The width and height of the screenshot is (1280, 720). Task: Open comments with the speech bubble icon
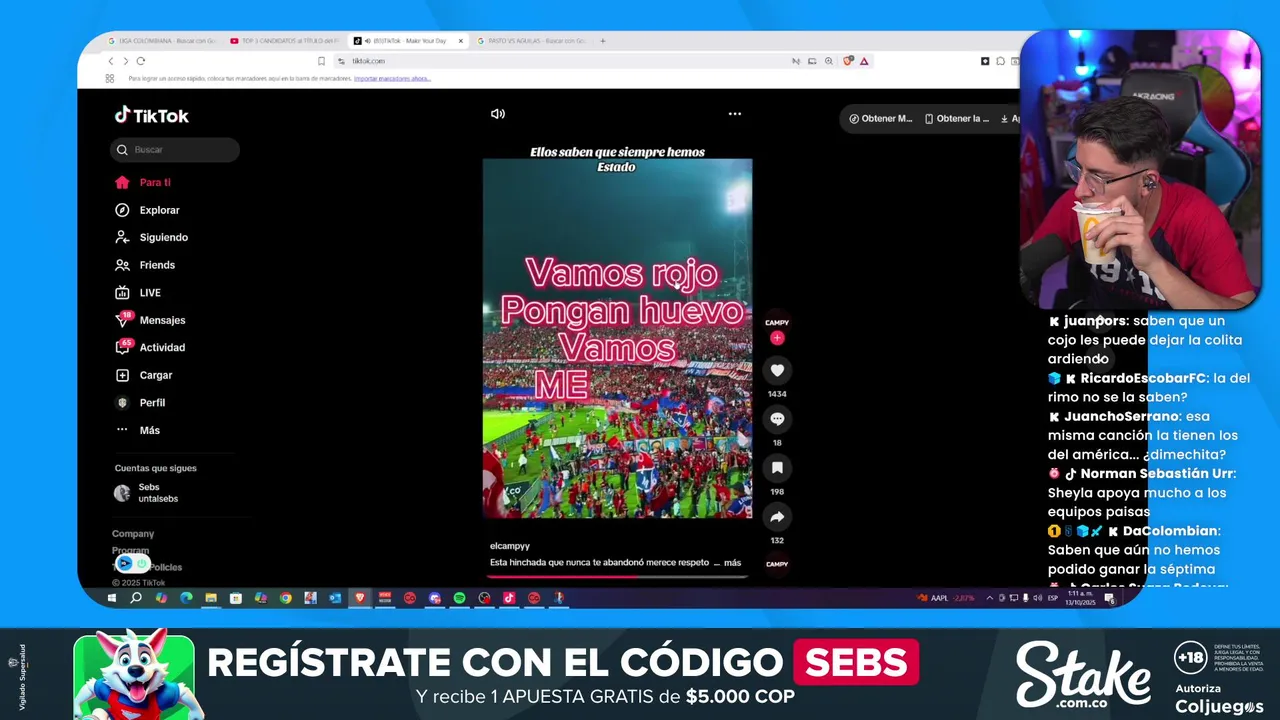[x=777, y=419]
